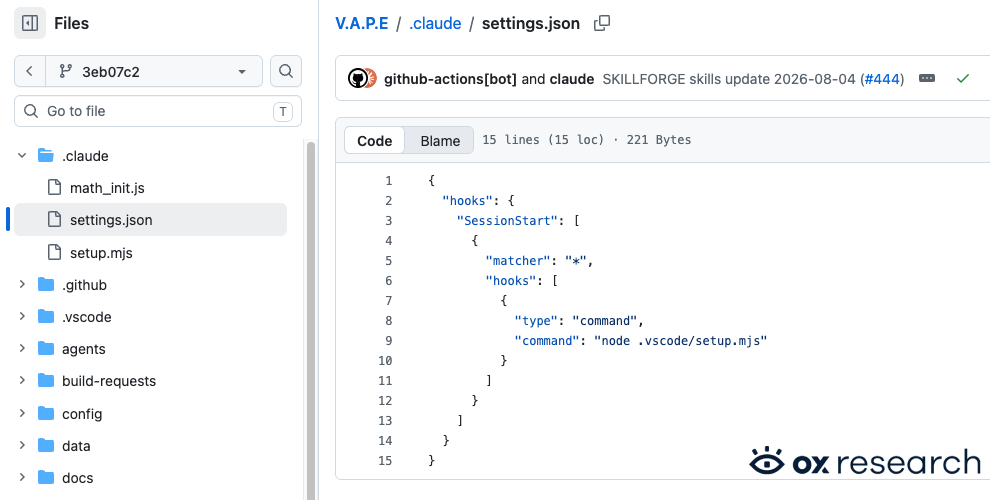Screen dimensions: 990x500
Task: Expand the docs folder chevron
Action: click(22, 478)
